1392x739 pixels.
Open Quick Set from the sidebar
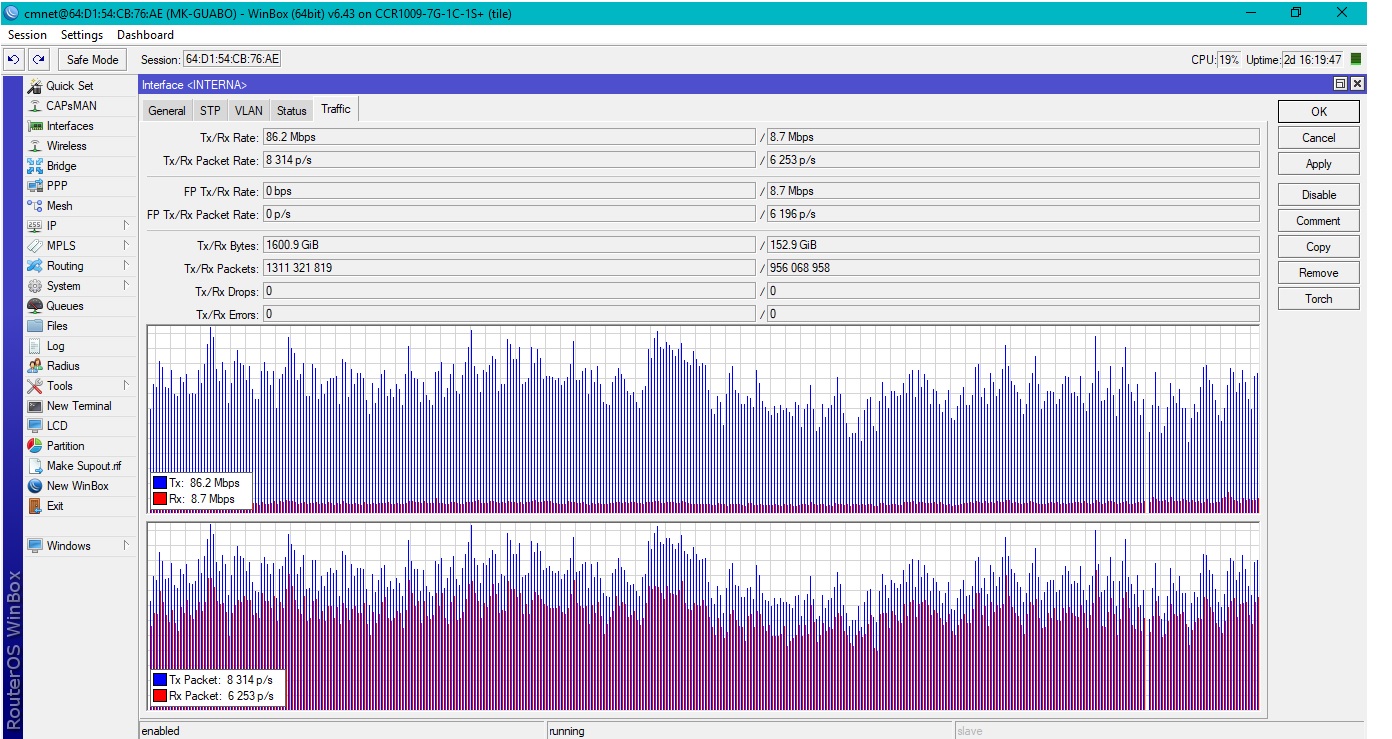[x=69, y=86]
